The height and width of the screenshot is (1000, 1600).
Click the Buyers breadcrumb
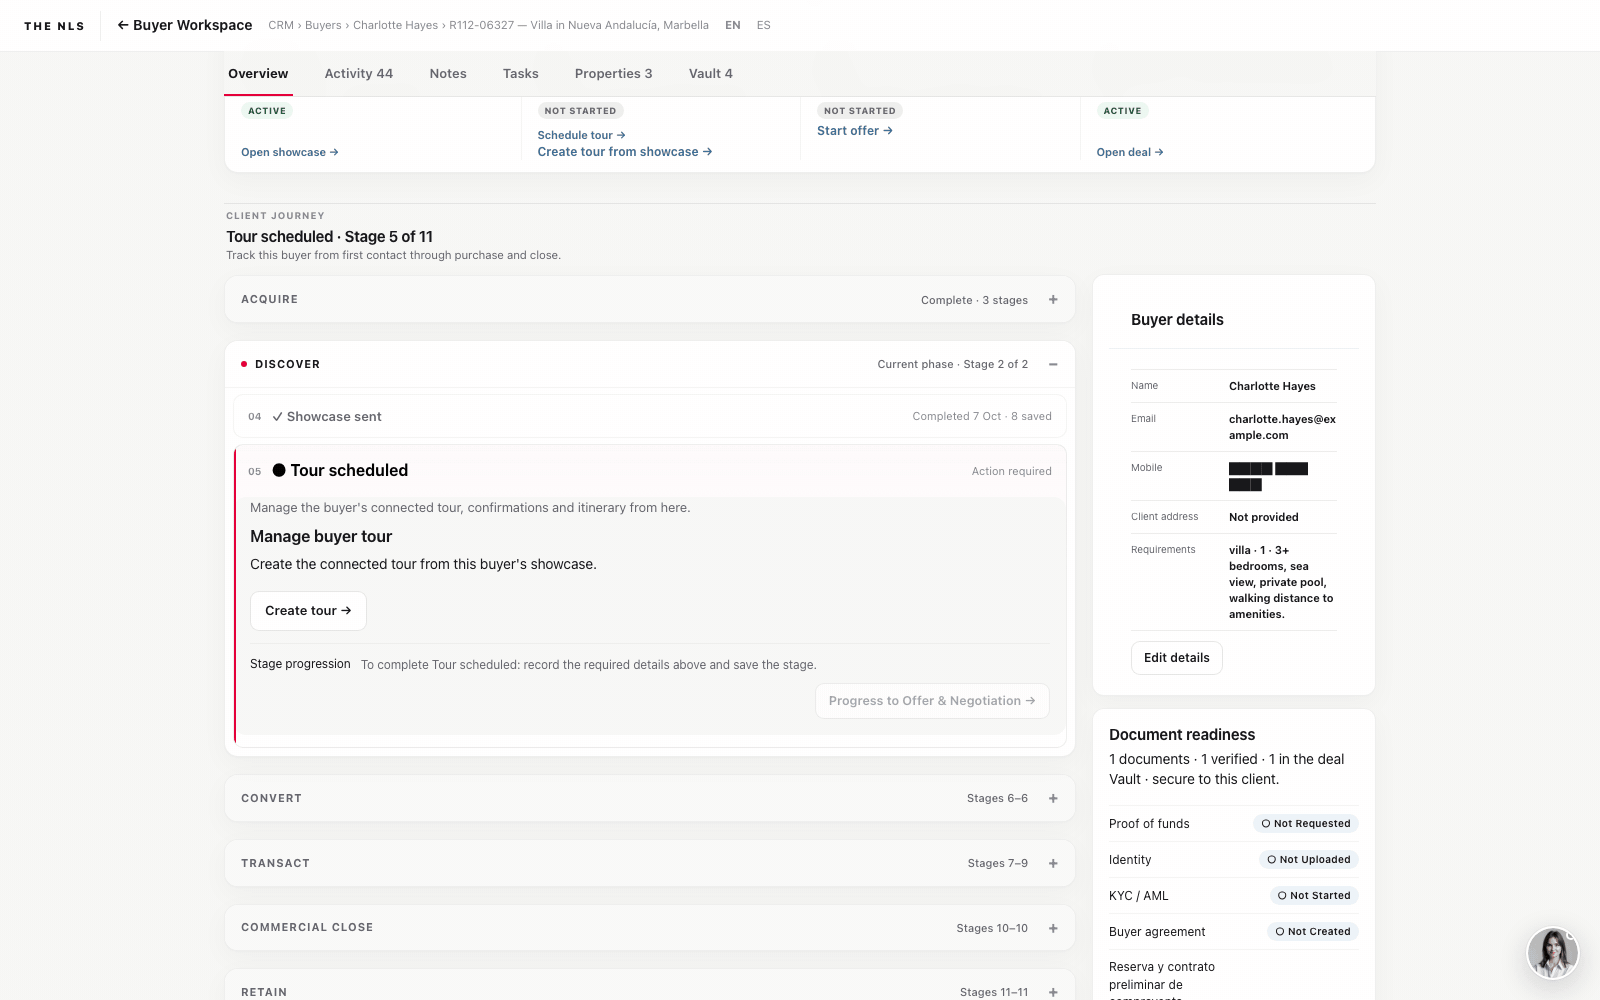click(x=323, y=25)
